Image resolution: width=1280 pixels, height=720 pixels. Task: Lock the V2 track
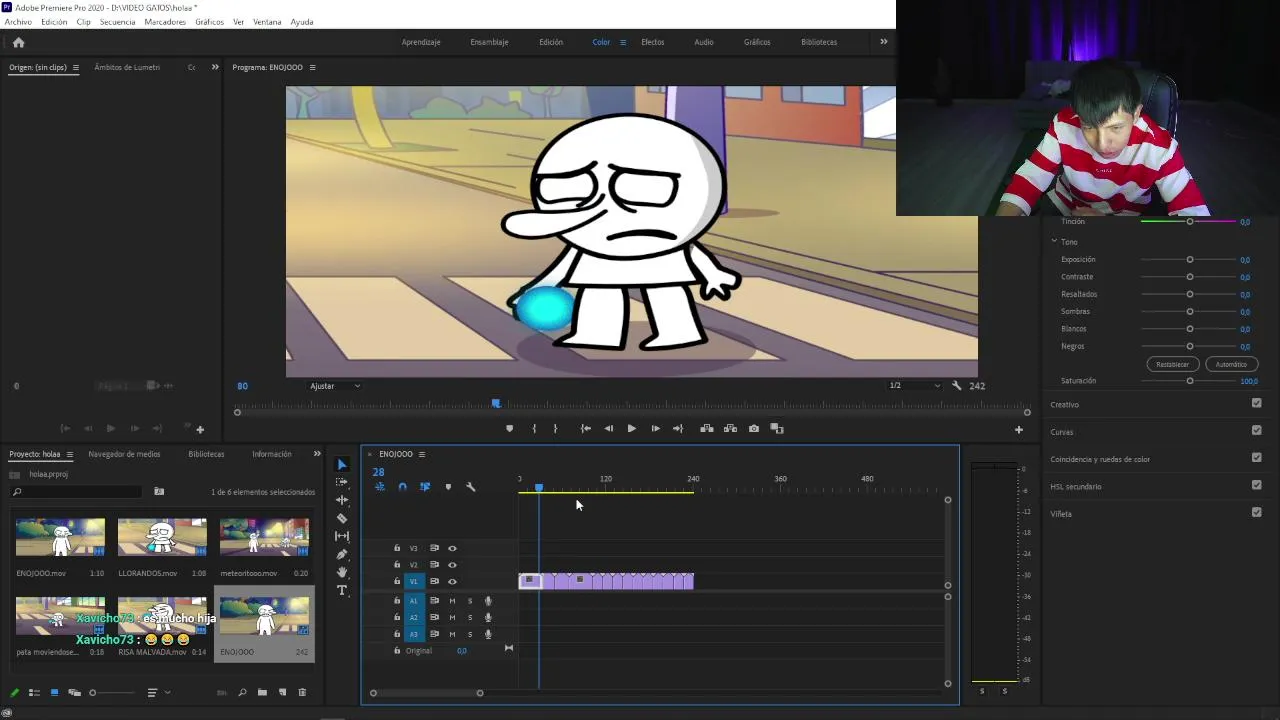(396, 565)
